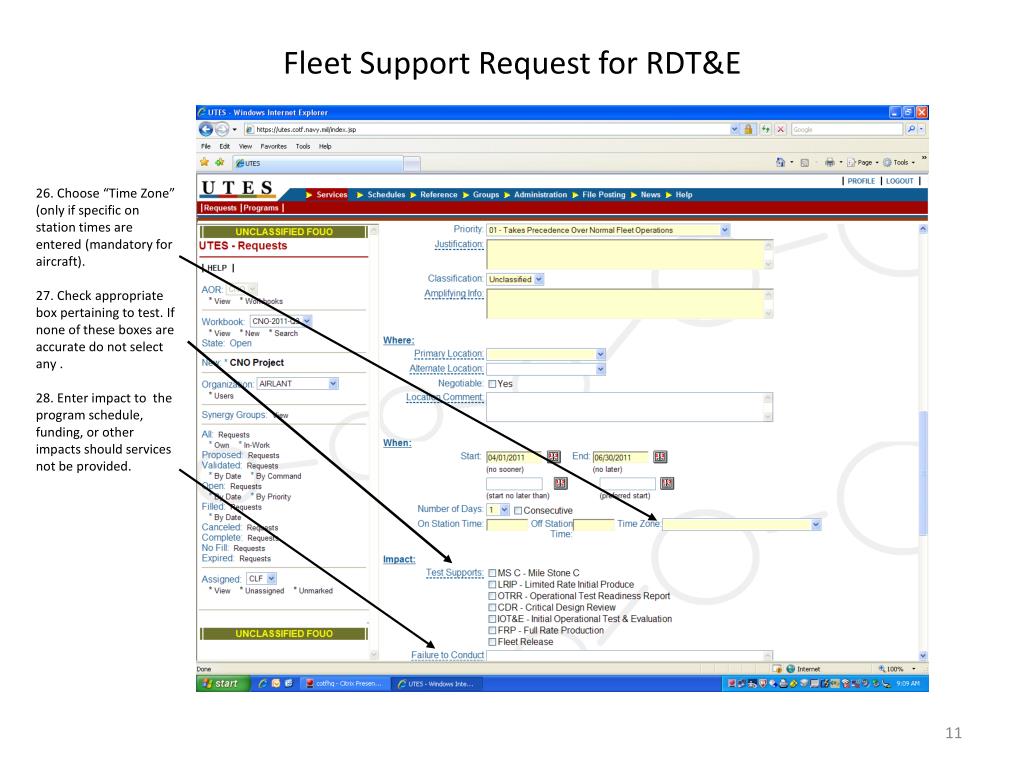Image resolution: width=1024 pixels, height=768 pixels.
Task: Open the Classification dropdown
Action: pyautogui.click(x=539, y=279)
